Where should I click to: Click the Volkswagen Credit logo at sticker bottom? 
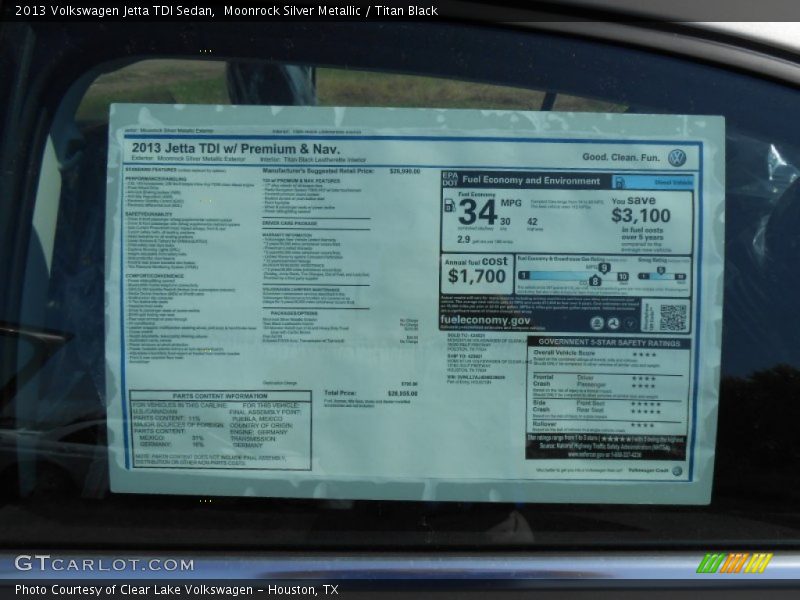677,470
